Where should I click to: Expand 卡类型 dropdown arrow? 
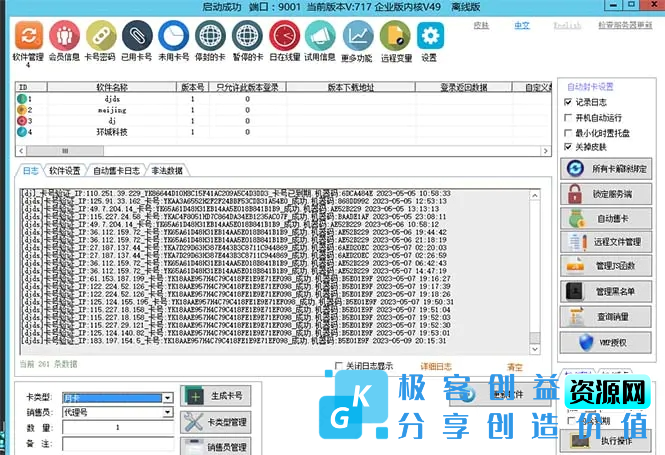168,398
